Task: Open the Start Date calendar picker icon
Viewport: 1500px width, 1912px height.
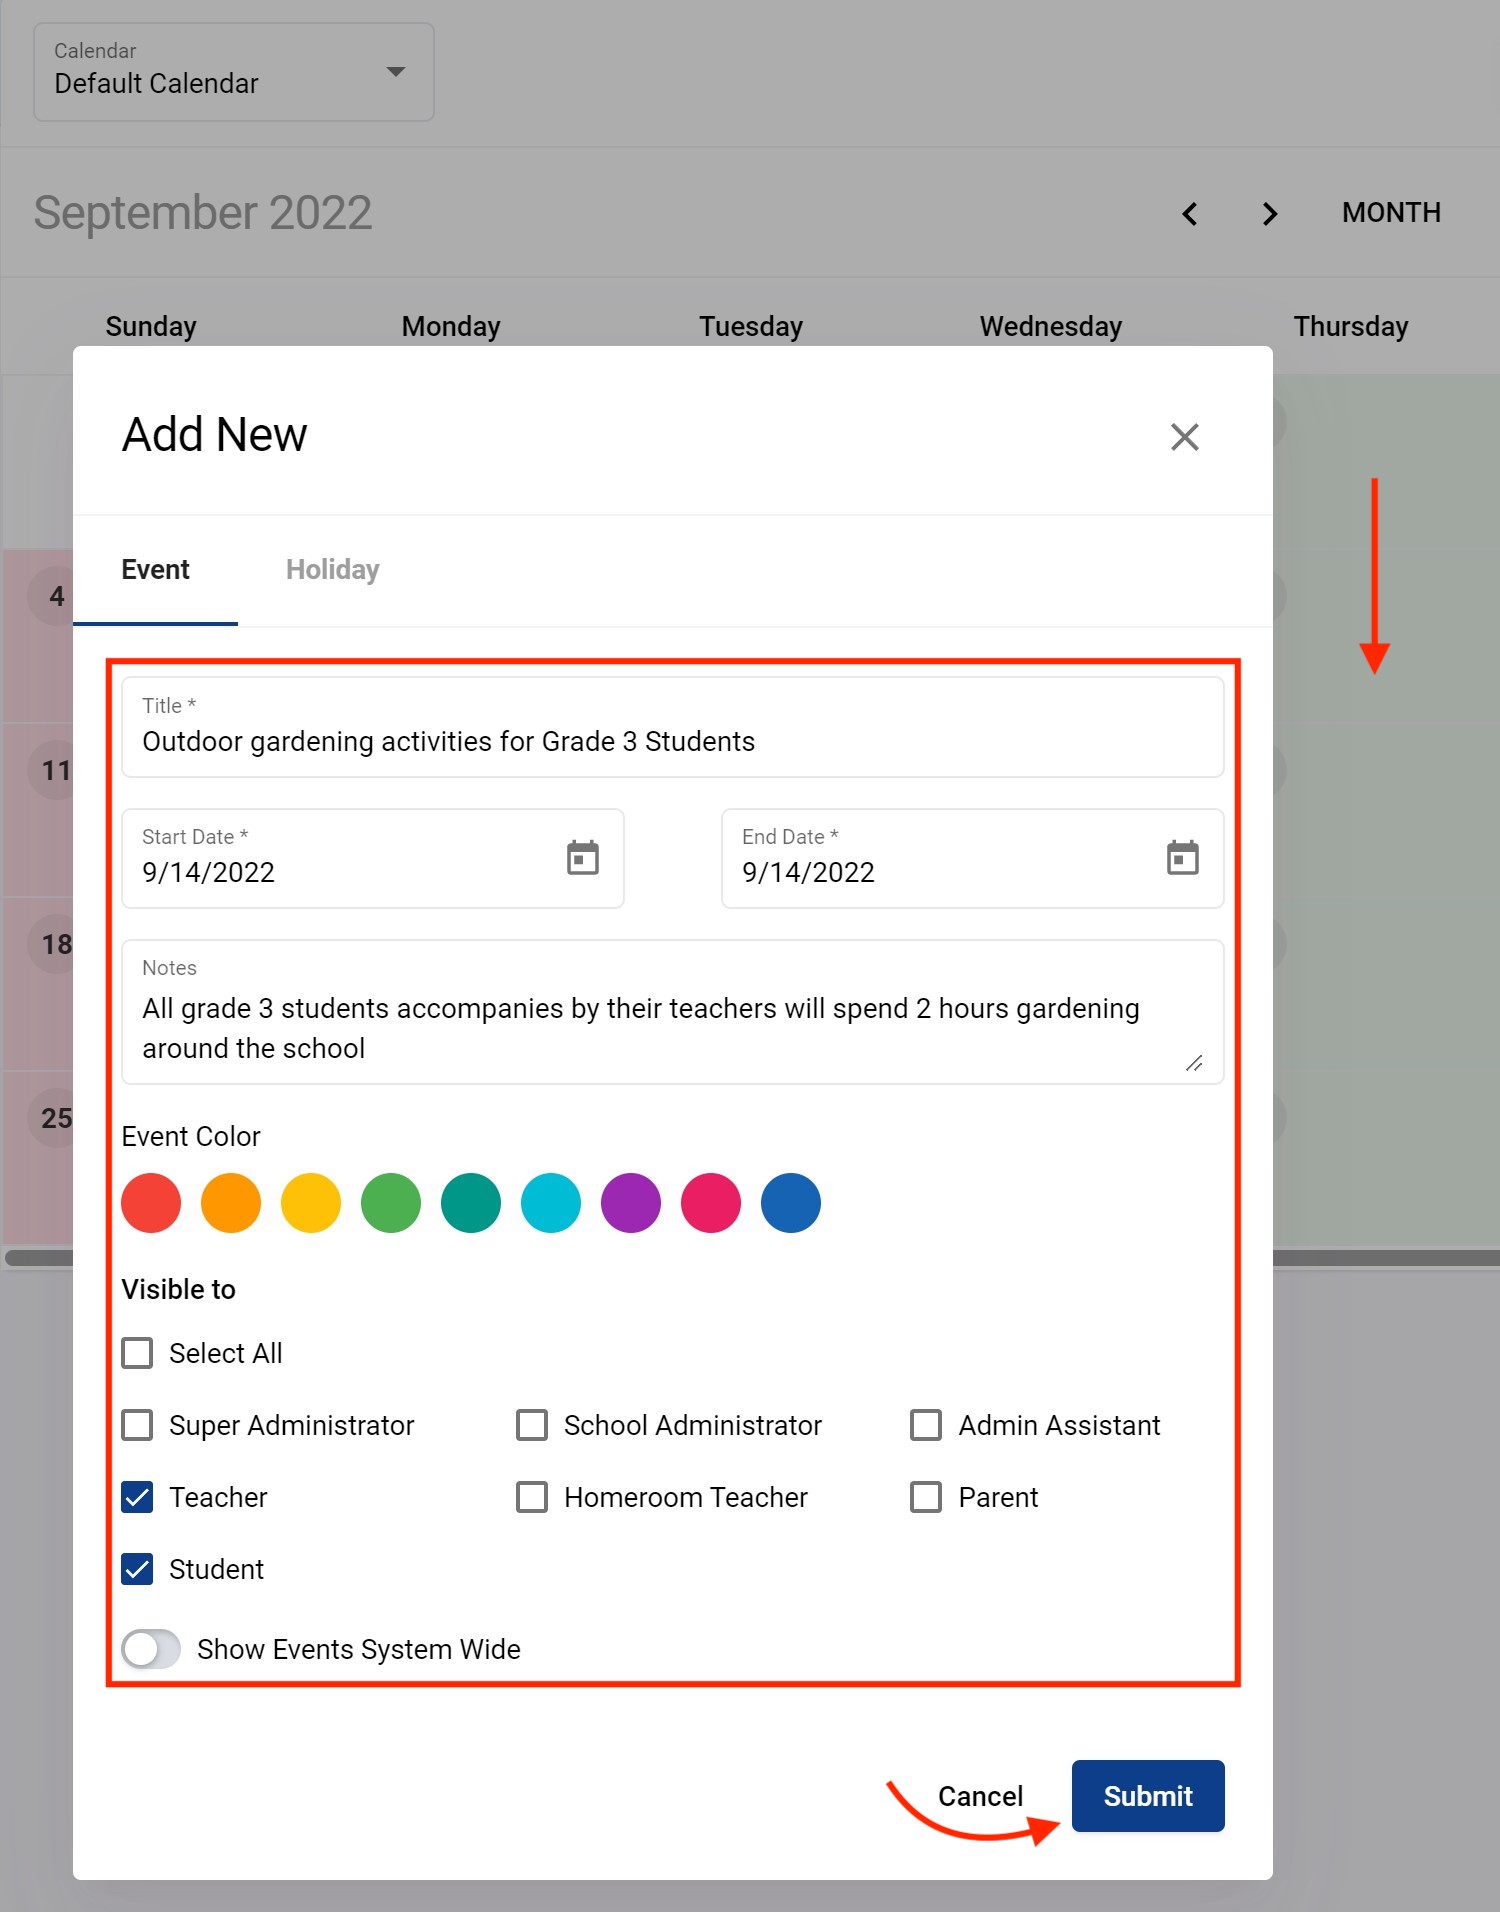Action: pos(582,858)
